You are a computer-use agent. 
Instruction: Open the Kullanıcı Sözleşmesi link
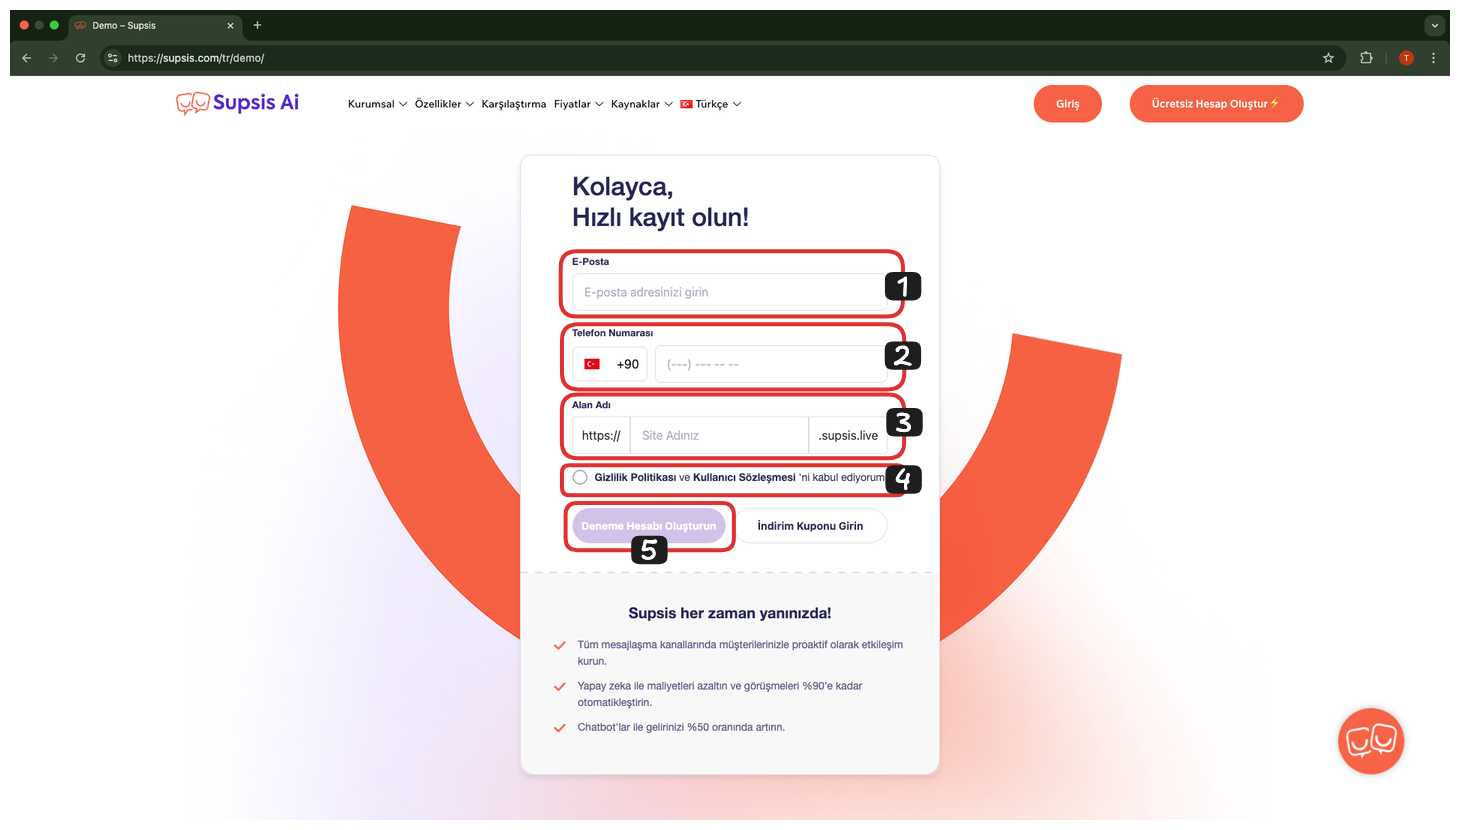pos(744,477)
